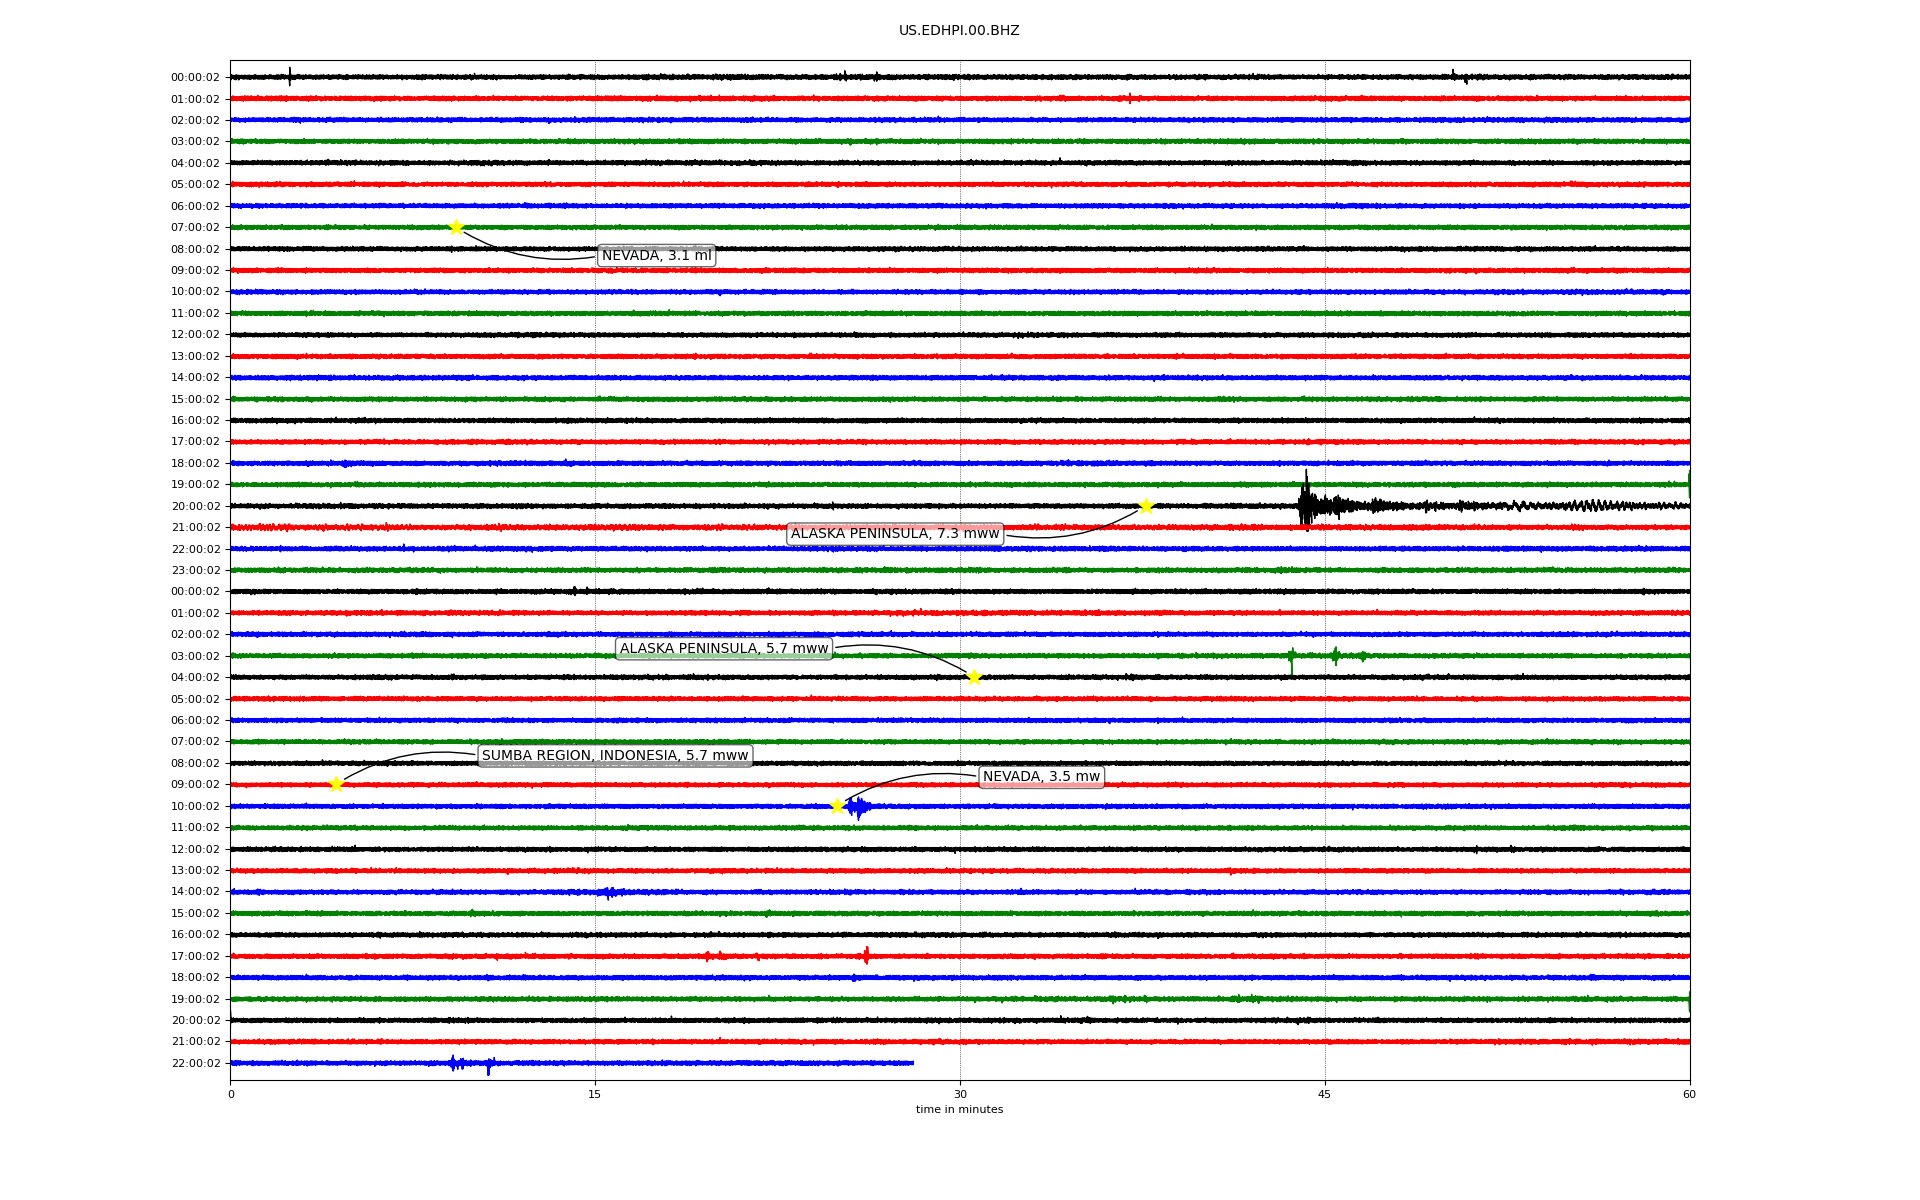This screenshot has height=1200, width=1920.
Task: Click the first 00:00:02 time label at top
Action: pyautogui.click(x=195, y=78)
